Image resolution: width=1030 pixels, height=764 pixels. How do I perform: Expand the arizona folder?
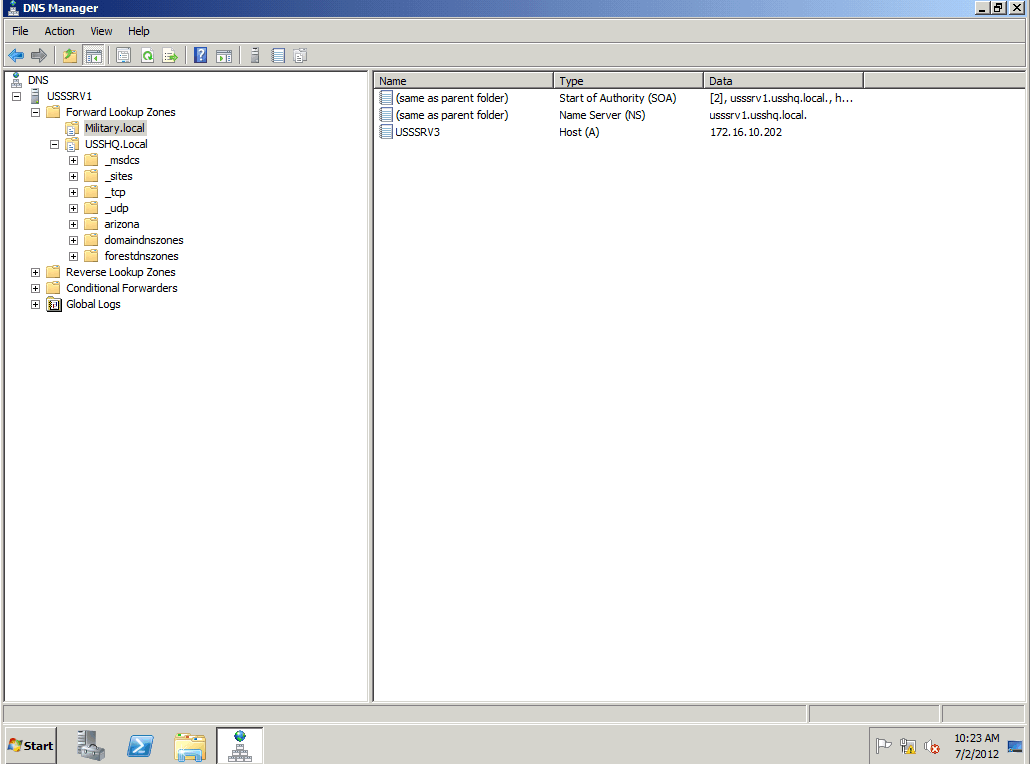74,224
